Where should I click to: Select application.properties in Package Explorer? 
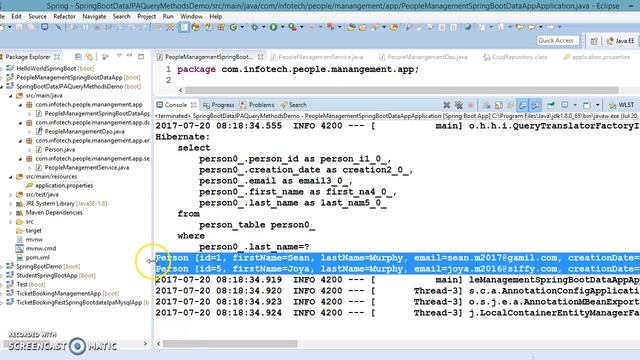pos(60,186)
